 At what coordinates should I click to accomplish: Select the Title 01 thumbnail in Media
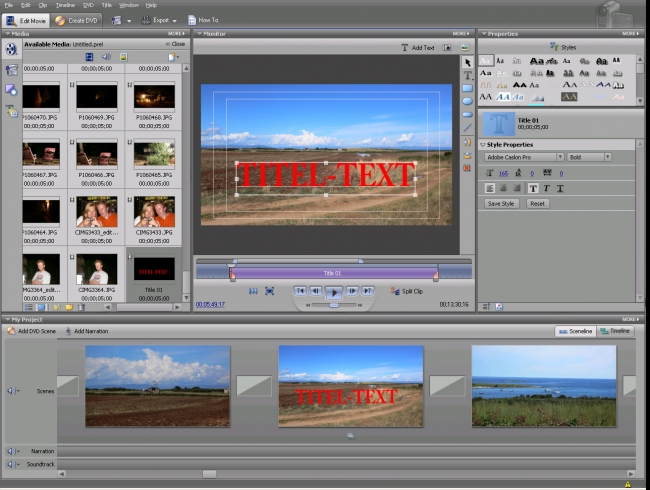point(154,269)
